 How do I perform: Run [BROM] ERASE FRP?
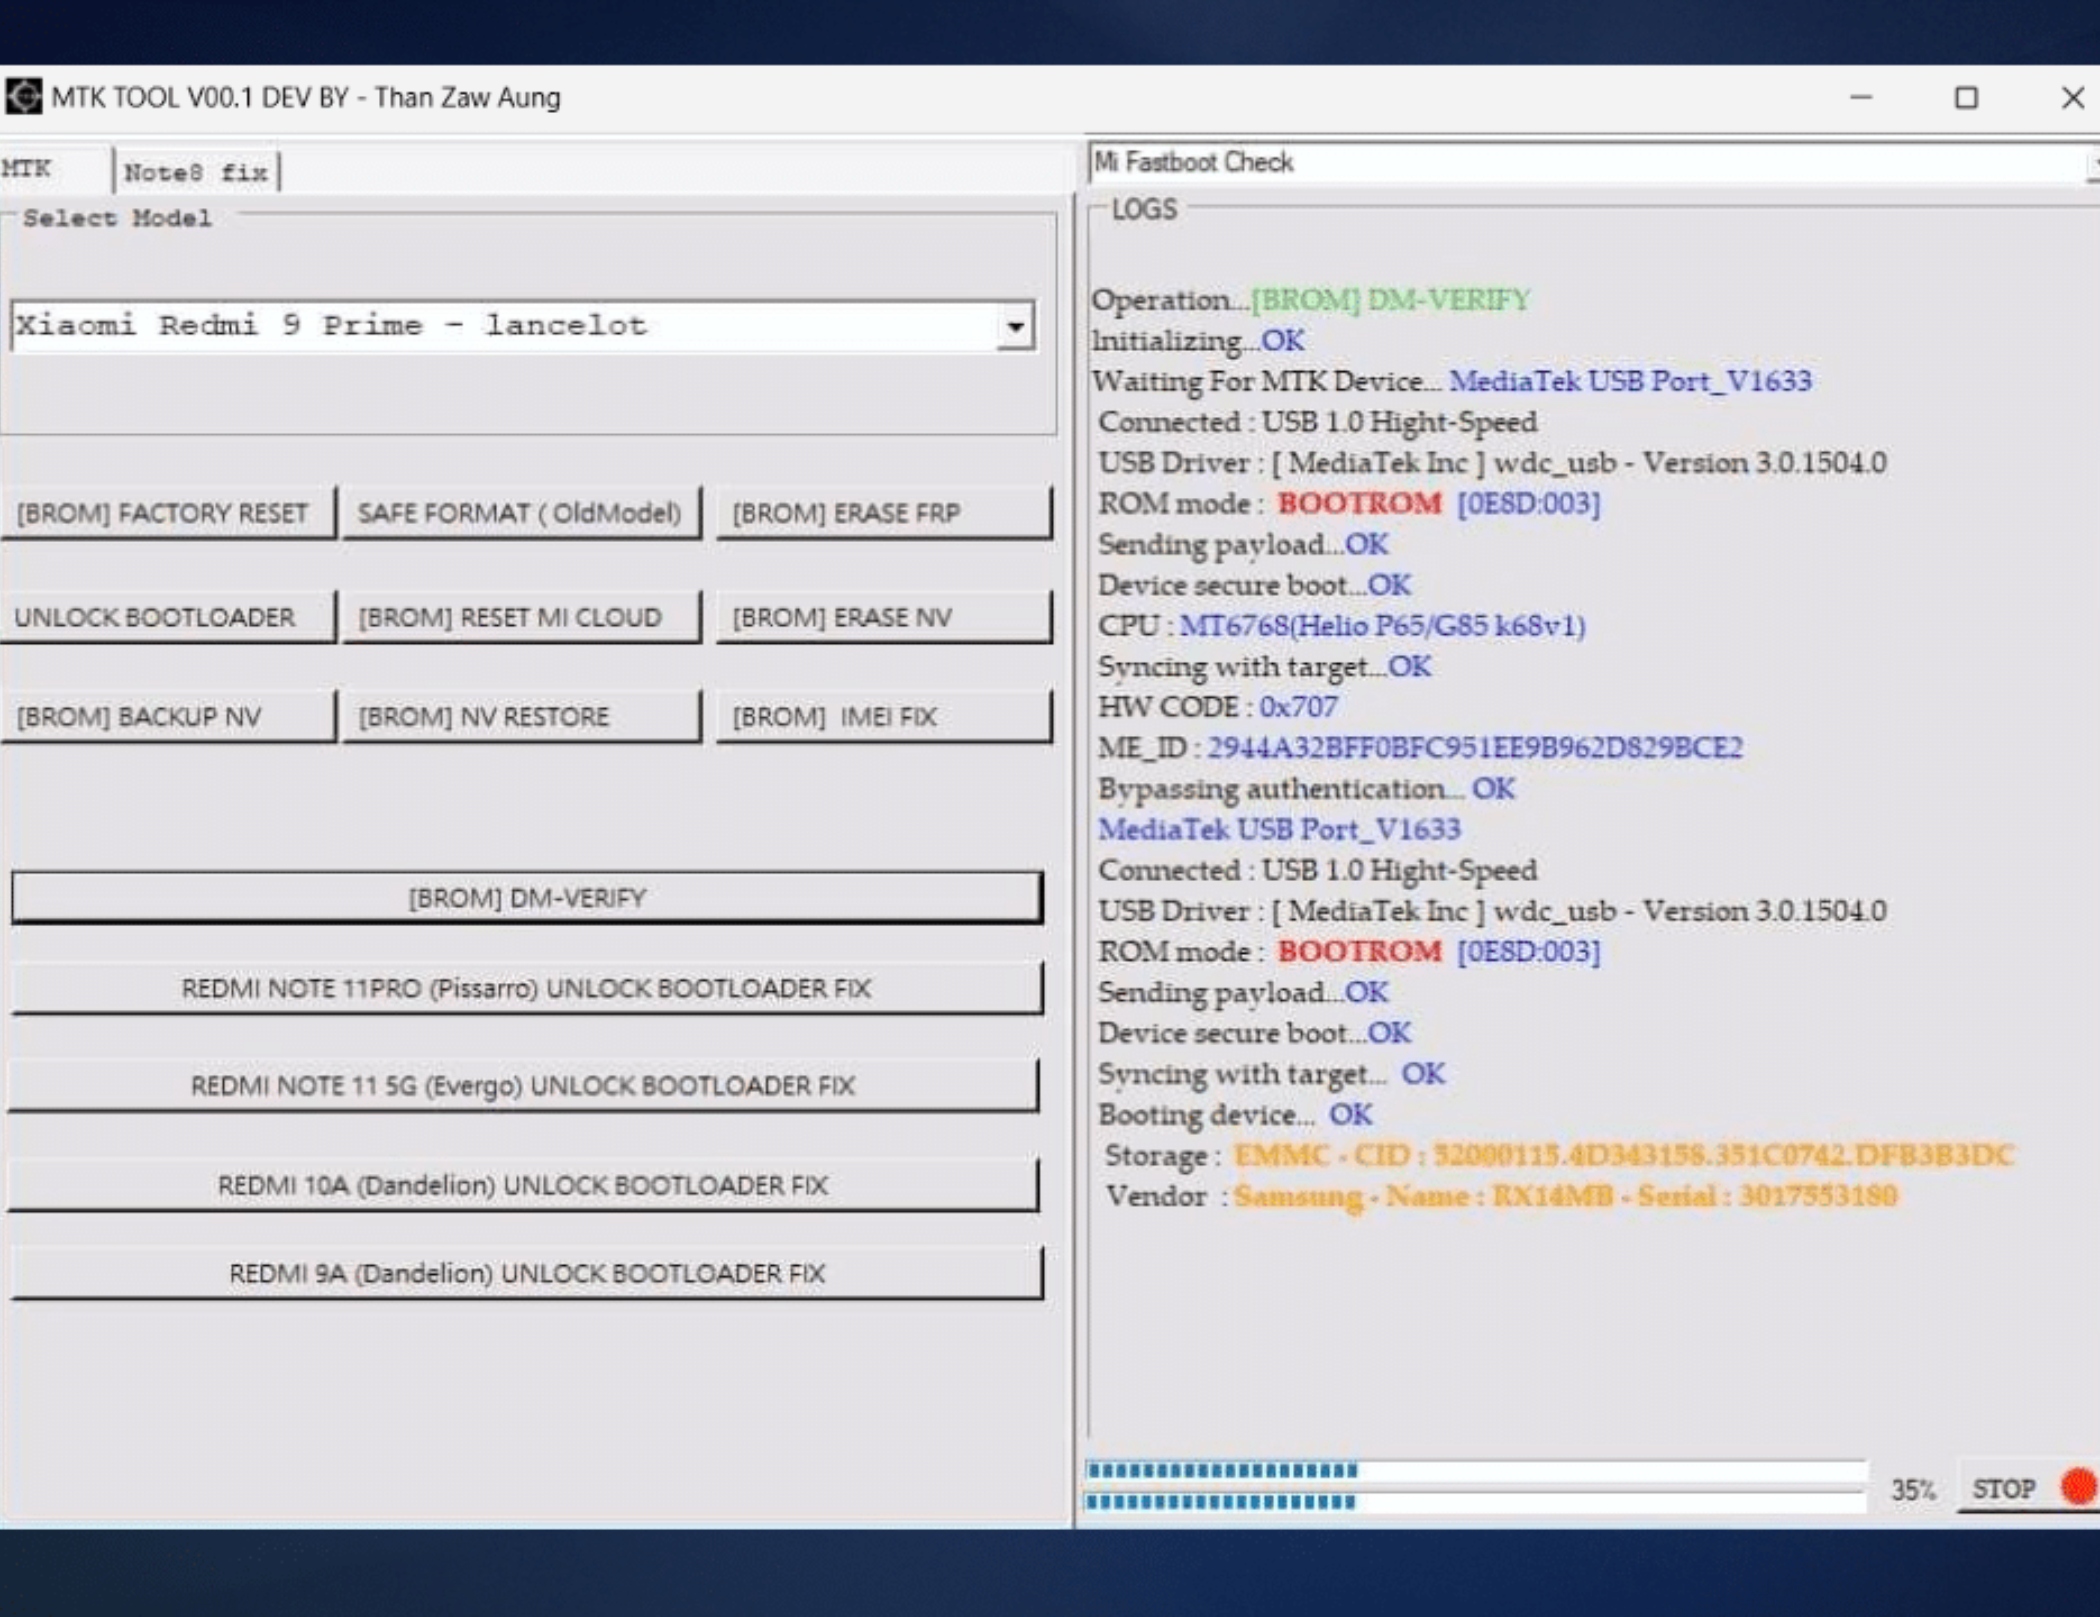(x=884, y=513)
